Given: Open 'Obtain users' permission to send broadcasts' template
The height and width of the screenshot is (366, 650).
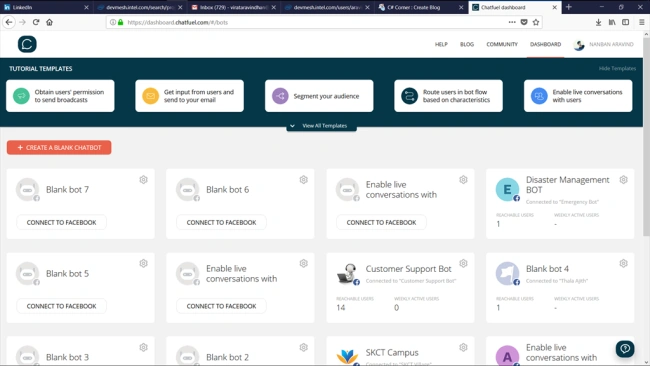Looking at the screenshot, I should click(x=60, y=96).
